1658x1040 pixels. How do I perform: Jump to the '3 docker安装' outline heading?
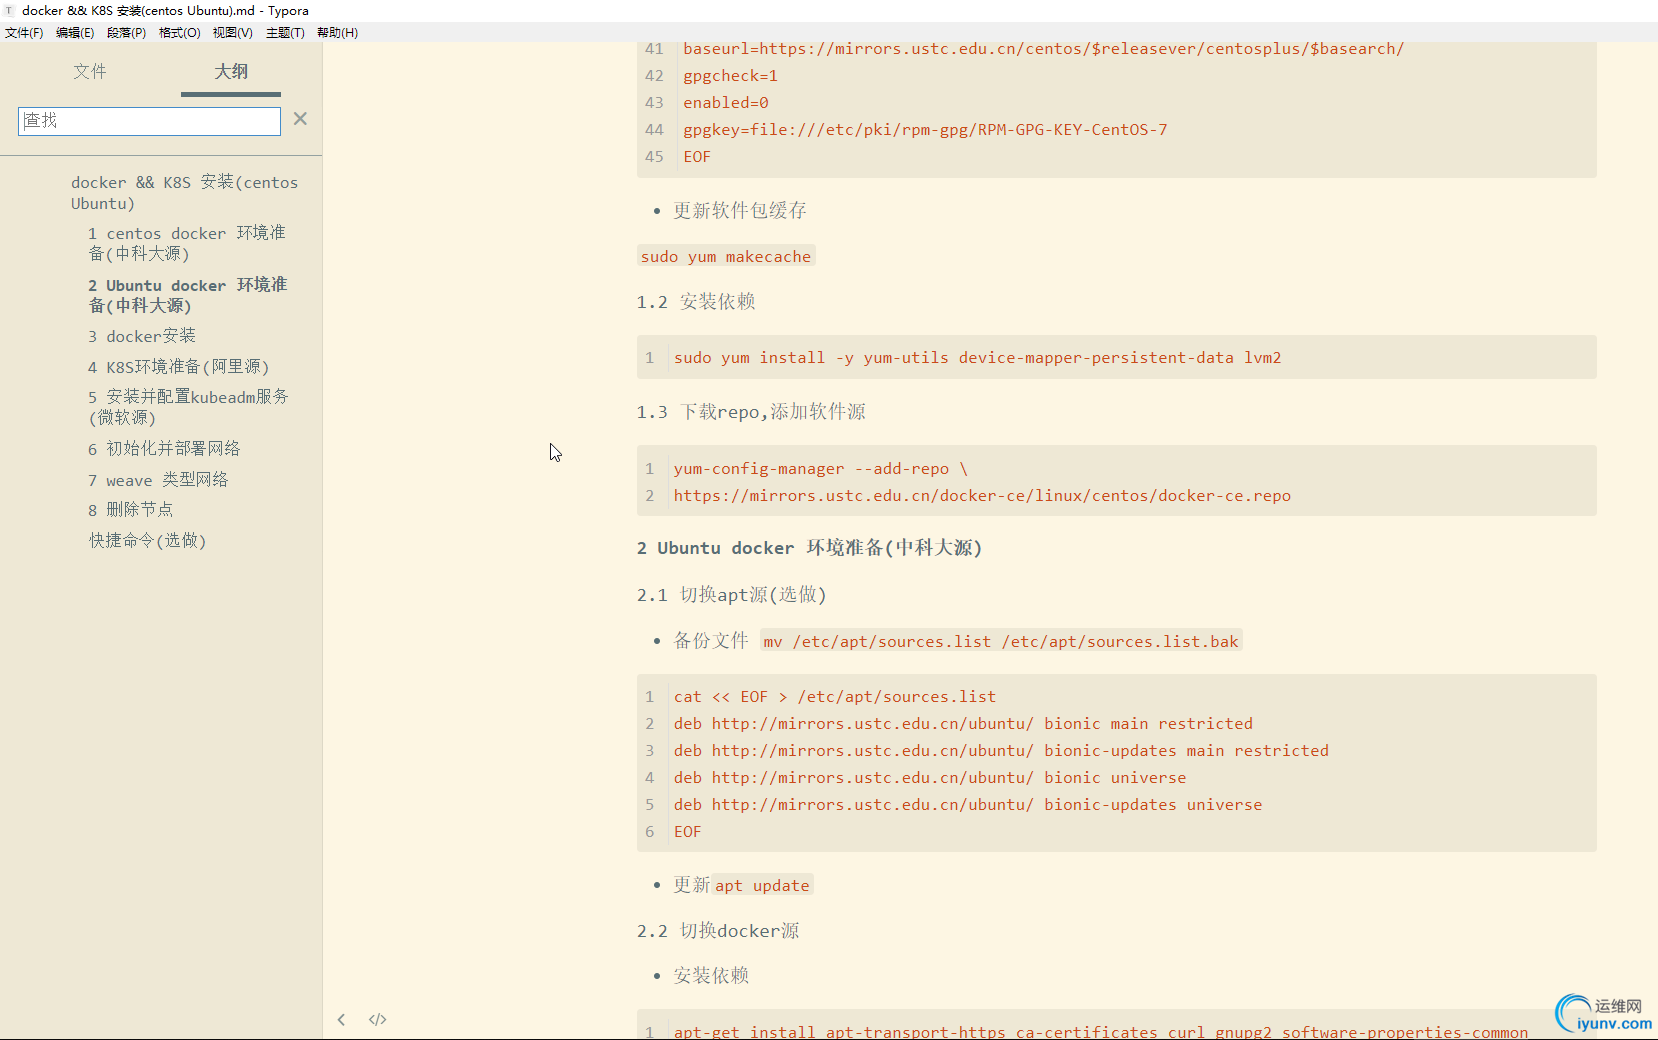pyautogui.click(x=142, y=336)
